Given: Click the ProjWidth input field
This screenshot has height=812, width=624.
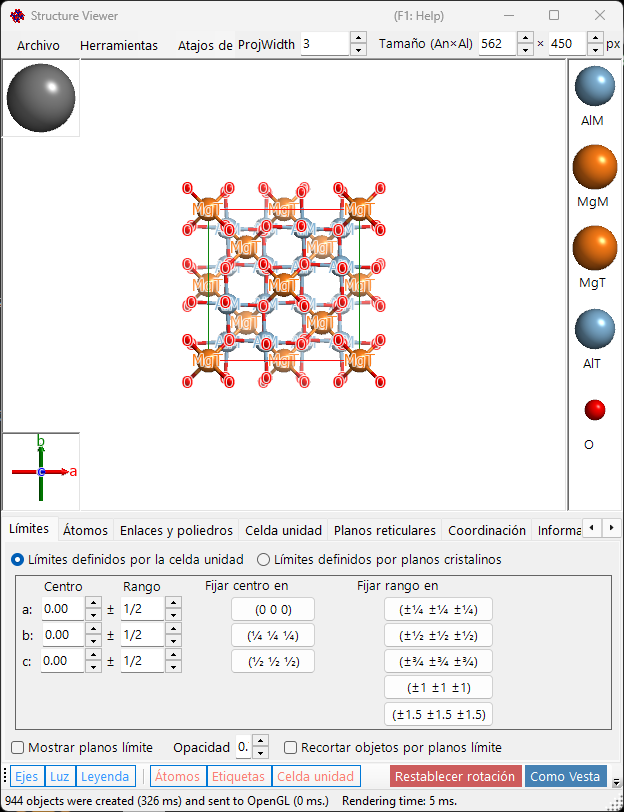Looking at the screenshot, I should (x=325, y=44).
